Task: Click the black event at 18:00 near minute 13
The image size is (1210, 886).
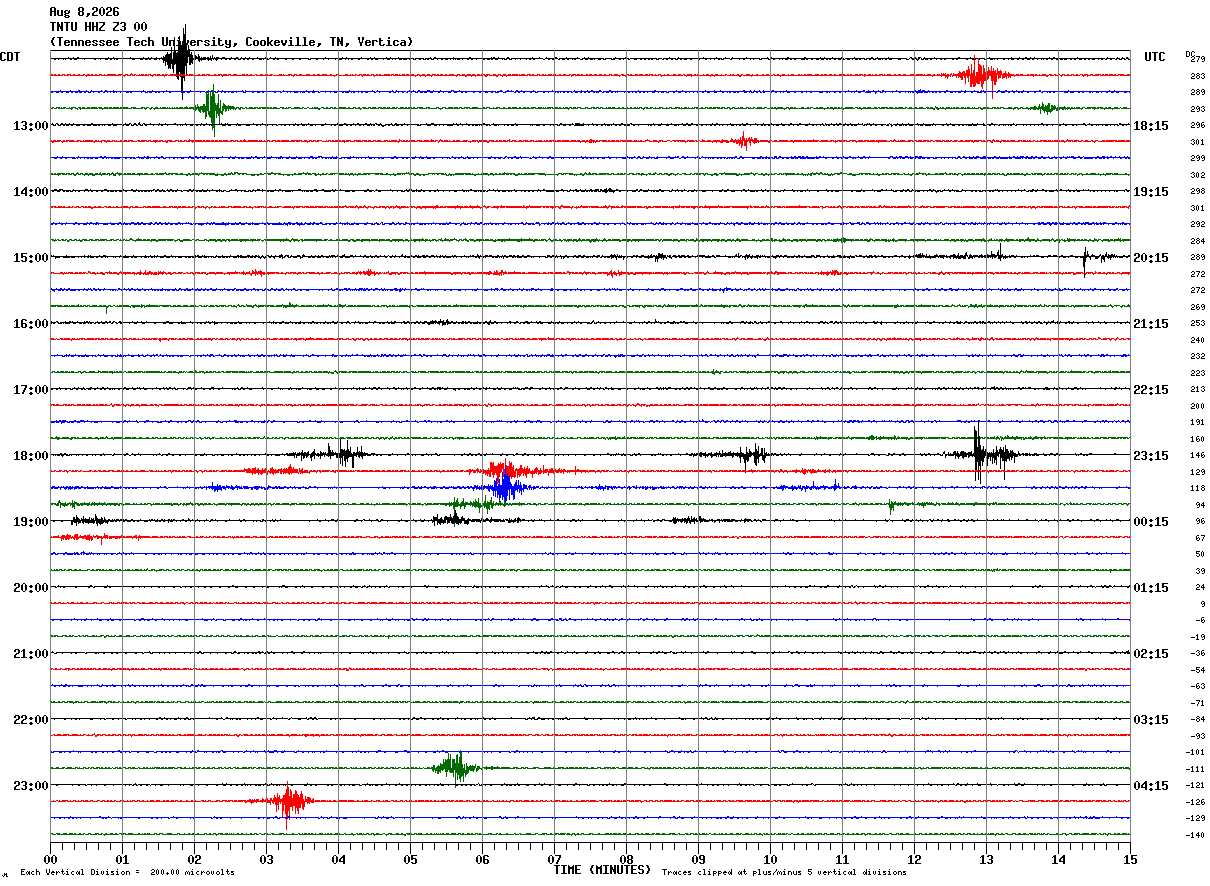Action: [x=985, y=455]
